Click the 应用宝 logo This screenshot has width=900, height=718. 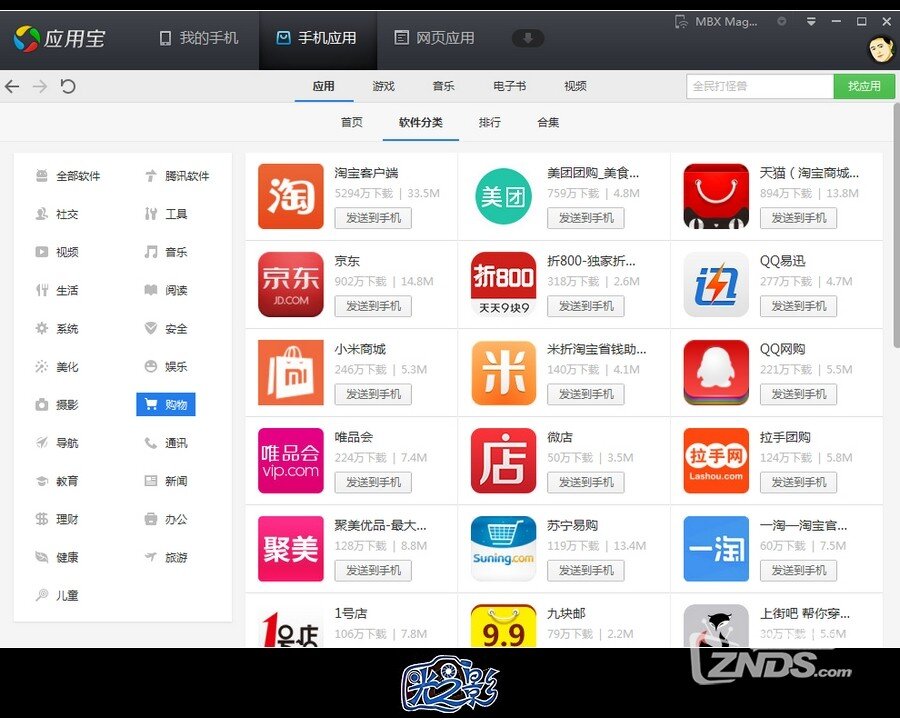[x=59, y=38]
